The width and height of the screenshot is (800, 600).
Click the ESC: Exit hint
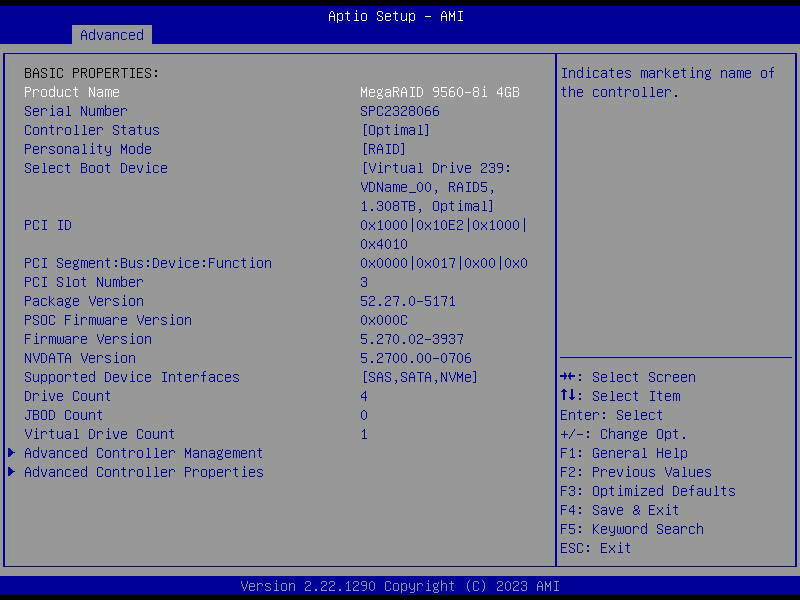[x=596, y=548]
